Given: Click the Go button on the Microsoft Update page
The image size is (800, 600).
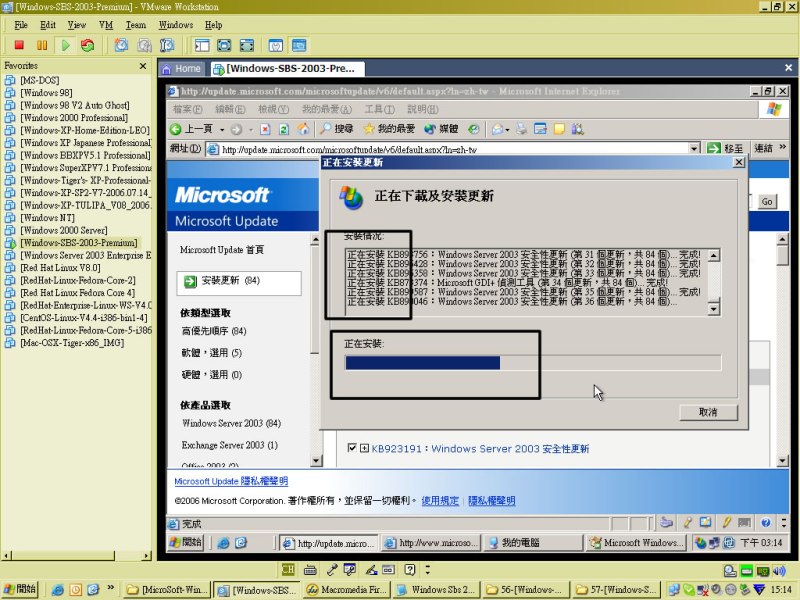Looking at the screenshot, I should [766, 202].
